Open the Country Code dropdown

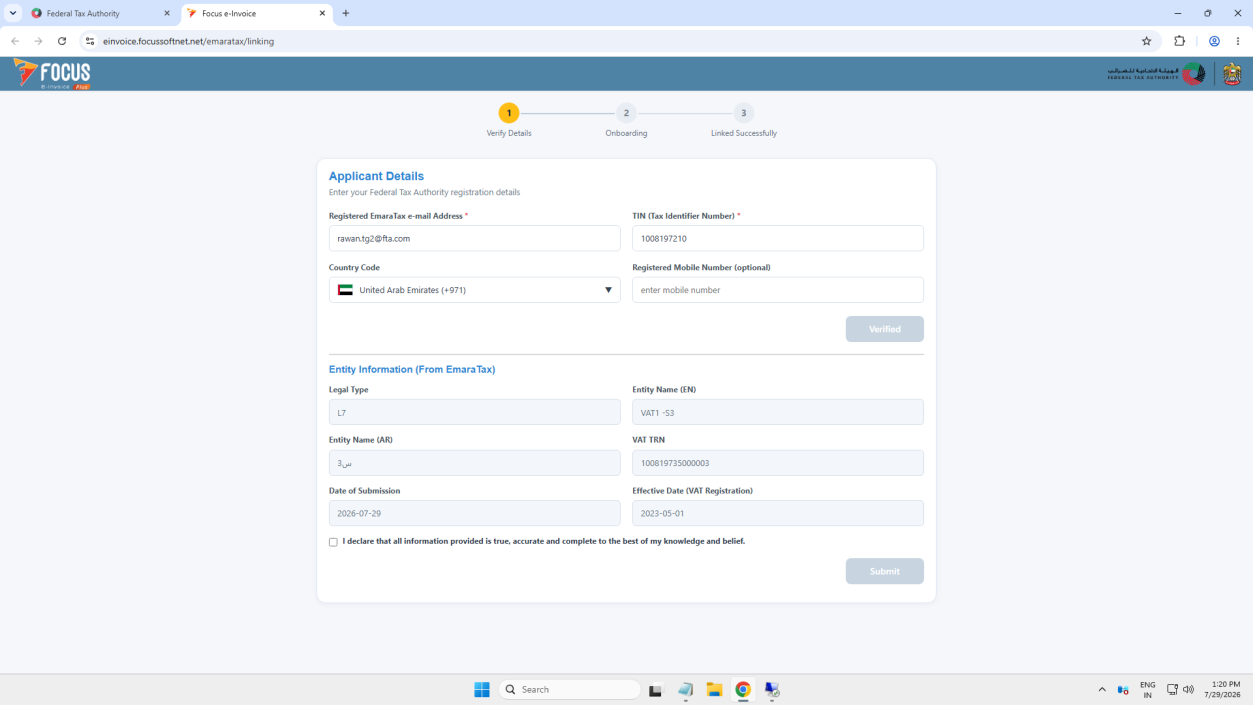(x=474, y=290)
